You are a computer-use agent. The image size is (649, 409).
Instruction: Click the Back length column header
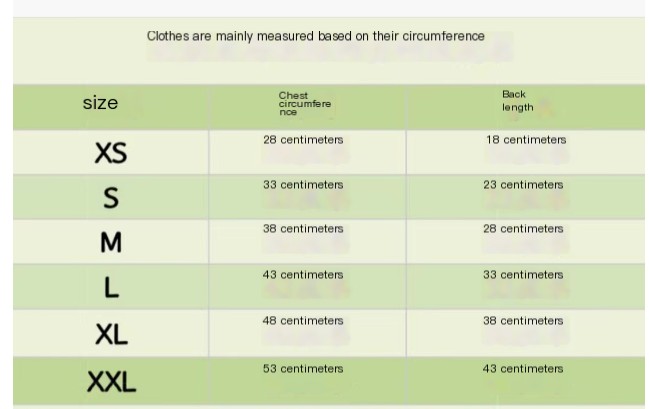517,101
